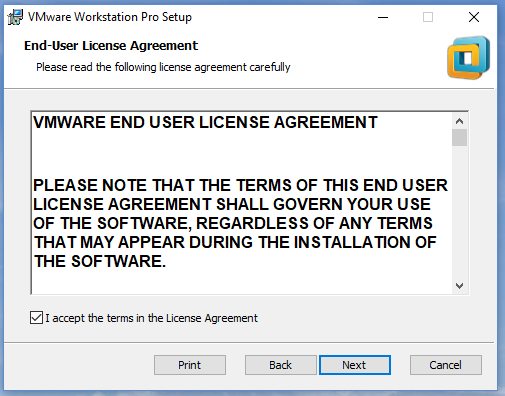The width and height of the screenshot is (505, 396).
Task: Uncheck I accept the terms checkbox
Action: (36, 318)
